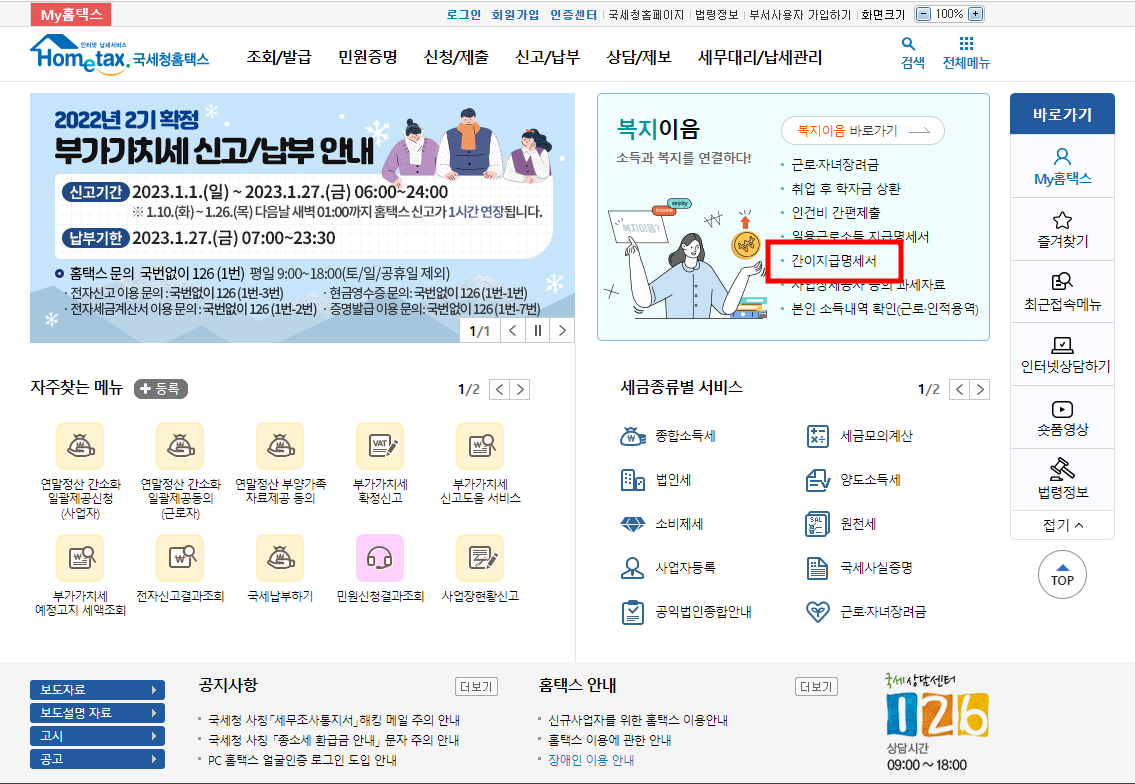Viewport: 1135px width, 784px height.
Task: Open the 신고/납부 menu
Action: pyautogui.click(x=547, y=57)
